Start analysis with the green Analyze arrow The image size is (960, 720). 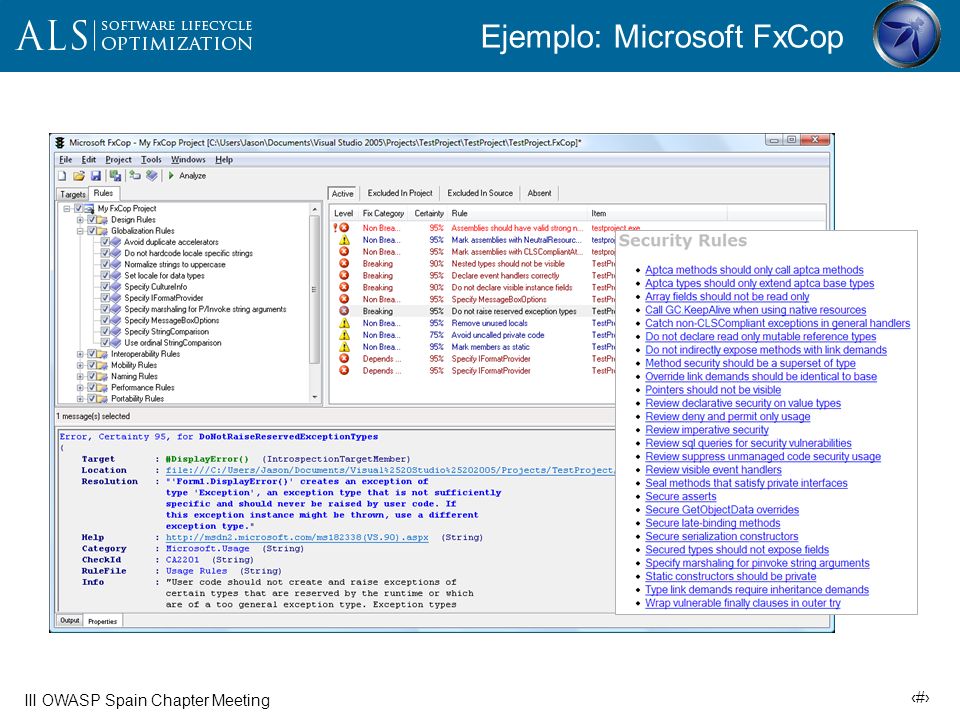pyautogui.click(x=171, y=176)
